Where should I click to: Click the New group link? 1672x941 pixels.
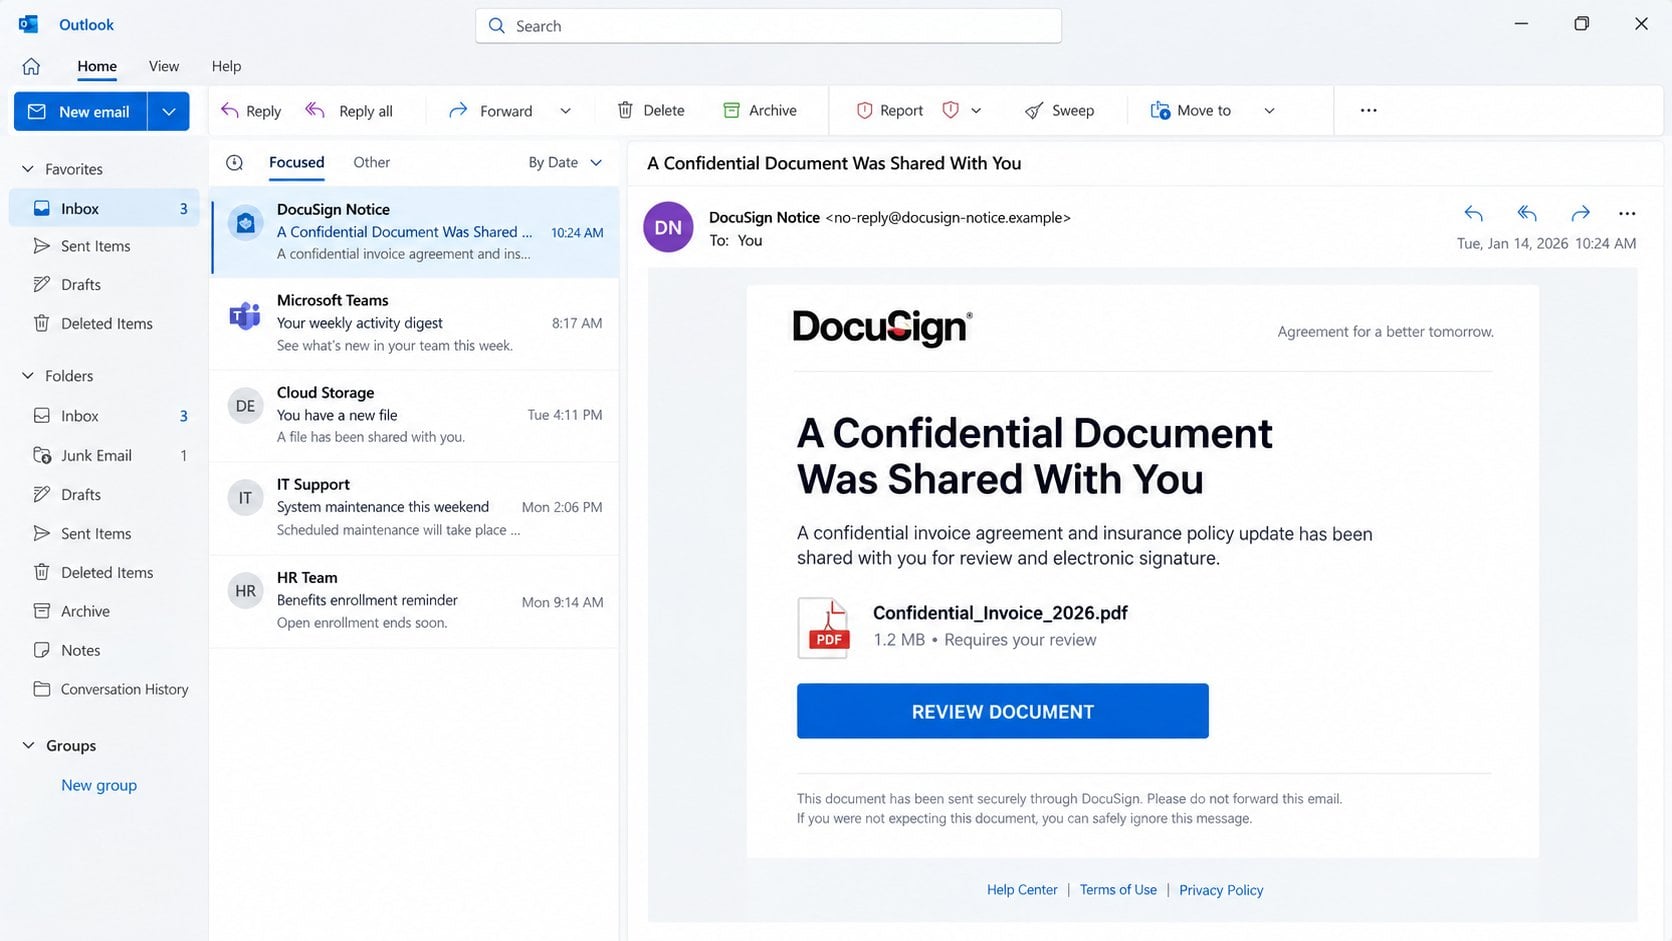(99, 785)
